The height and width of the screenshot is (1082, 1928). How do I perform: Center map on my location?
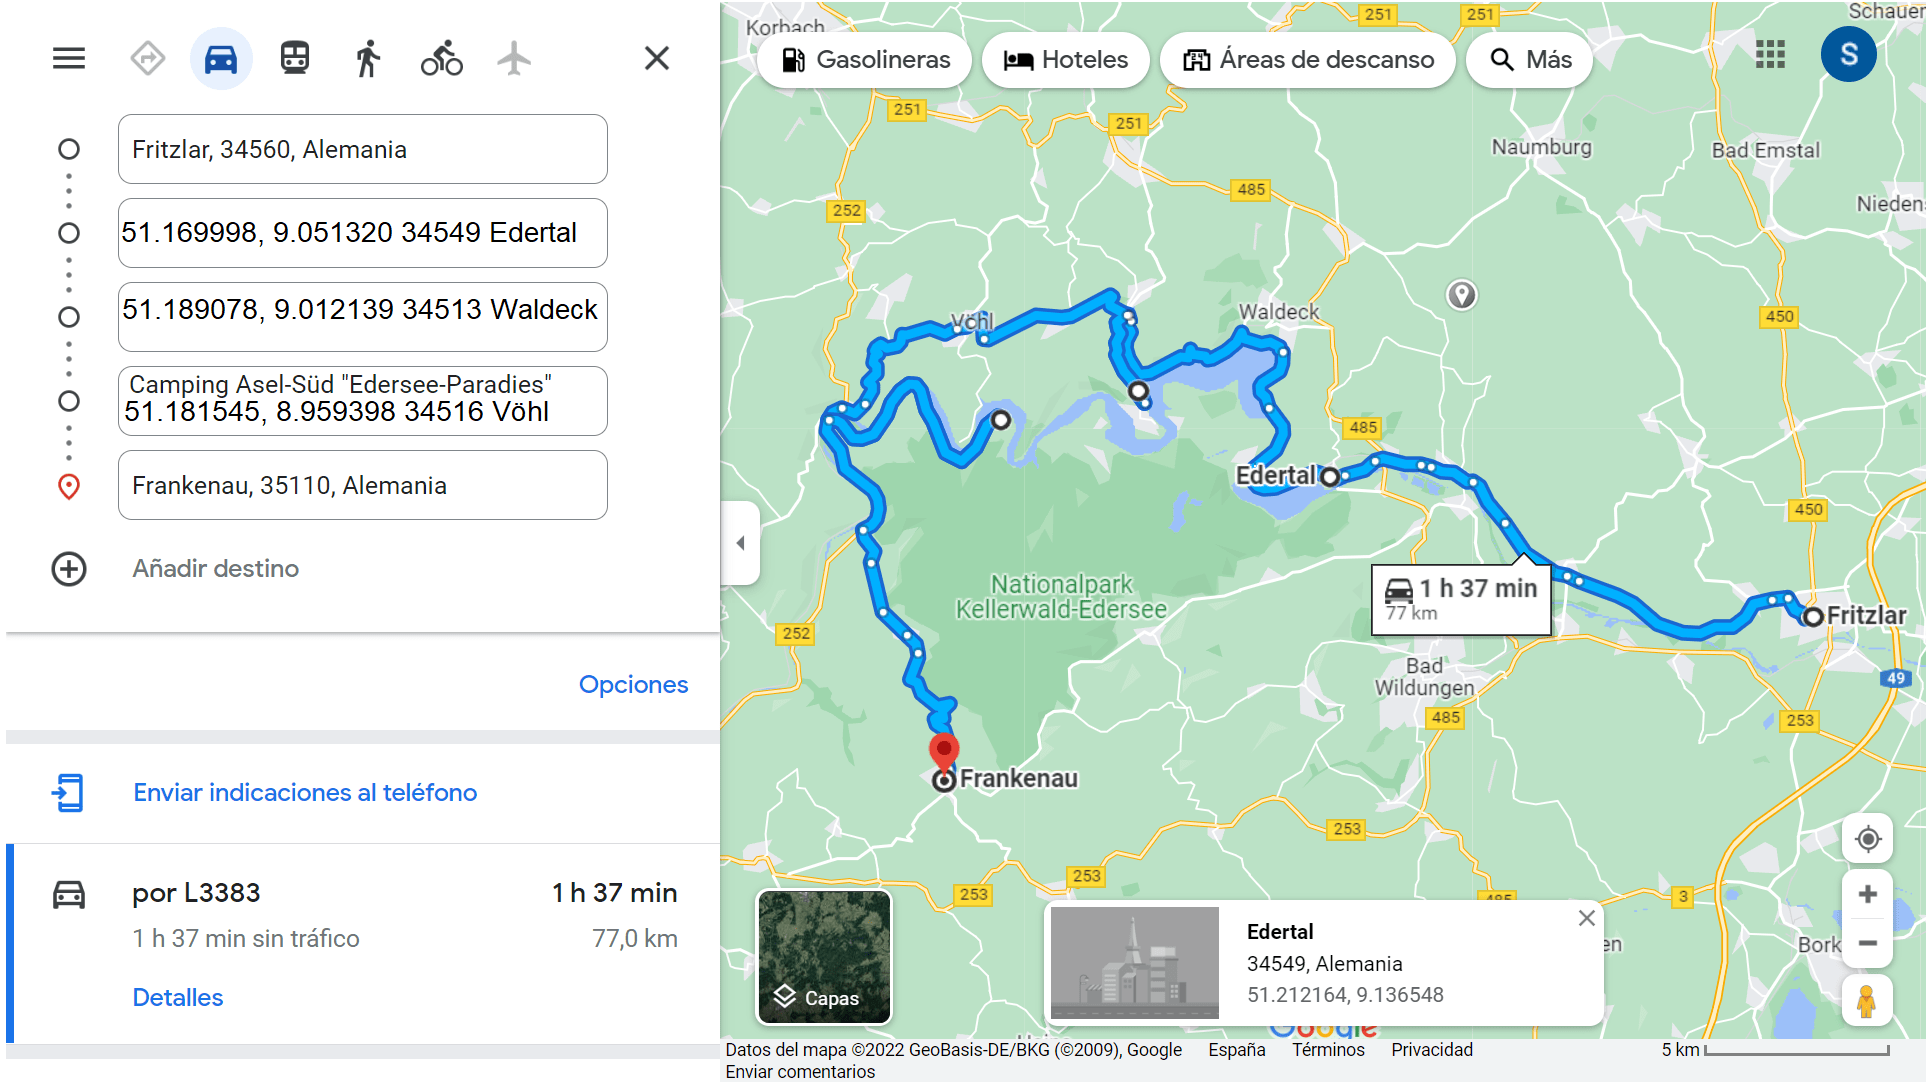coord(1867,839)
